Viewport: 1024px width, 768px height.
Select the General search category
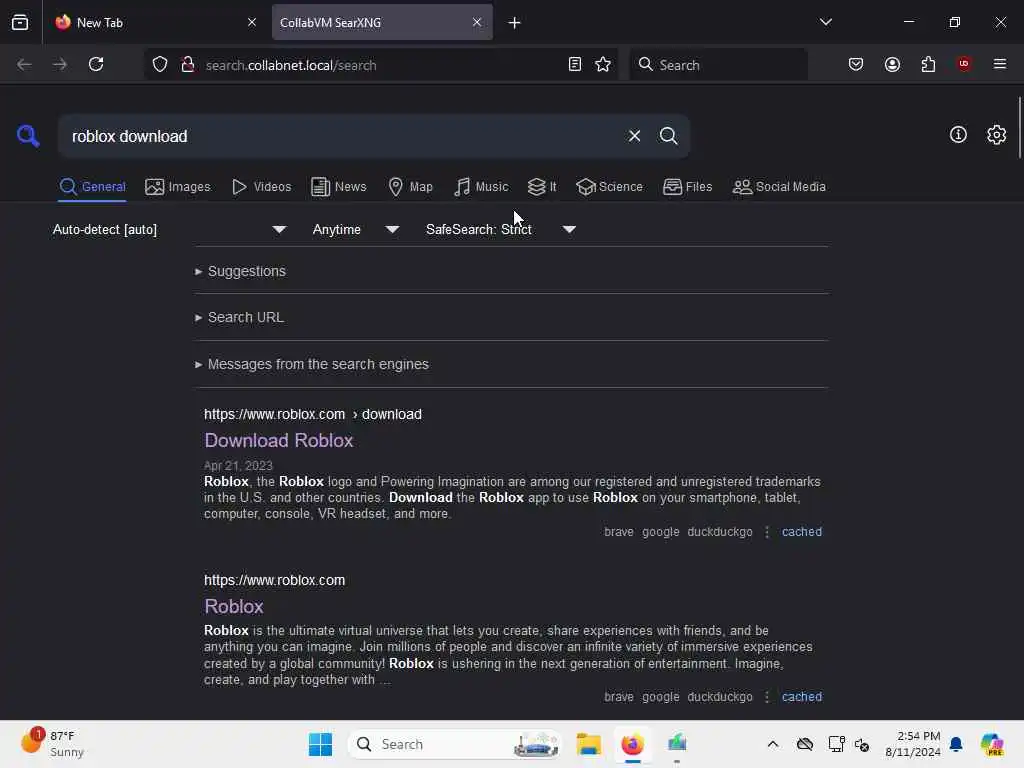coord(92,187)
